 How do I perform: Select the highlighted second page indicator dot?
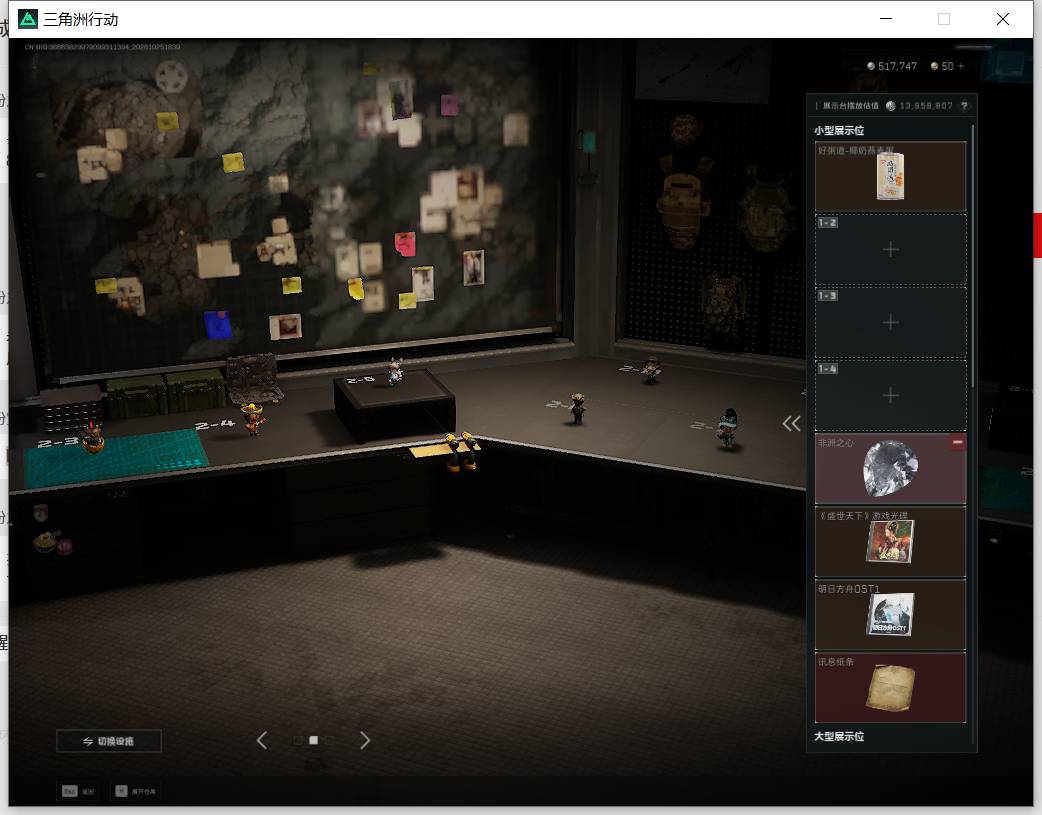(x=314, y=740)
